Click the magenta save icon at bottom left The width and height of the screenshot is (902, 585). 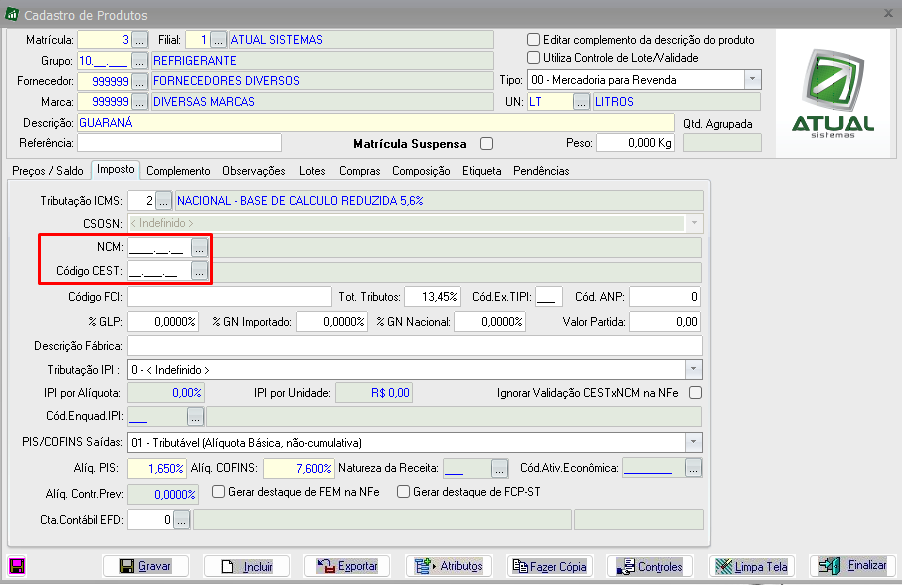point(17,566)
